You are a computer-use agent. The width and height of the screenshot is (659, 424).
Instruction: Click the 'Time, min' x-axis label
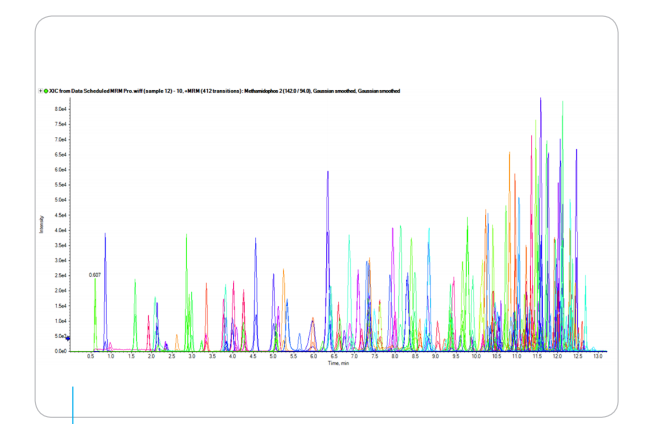tap(338, 363)
